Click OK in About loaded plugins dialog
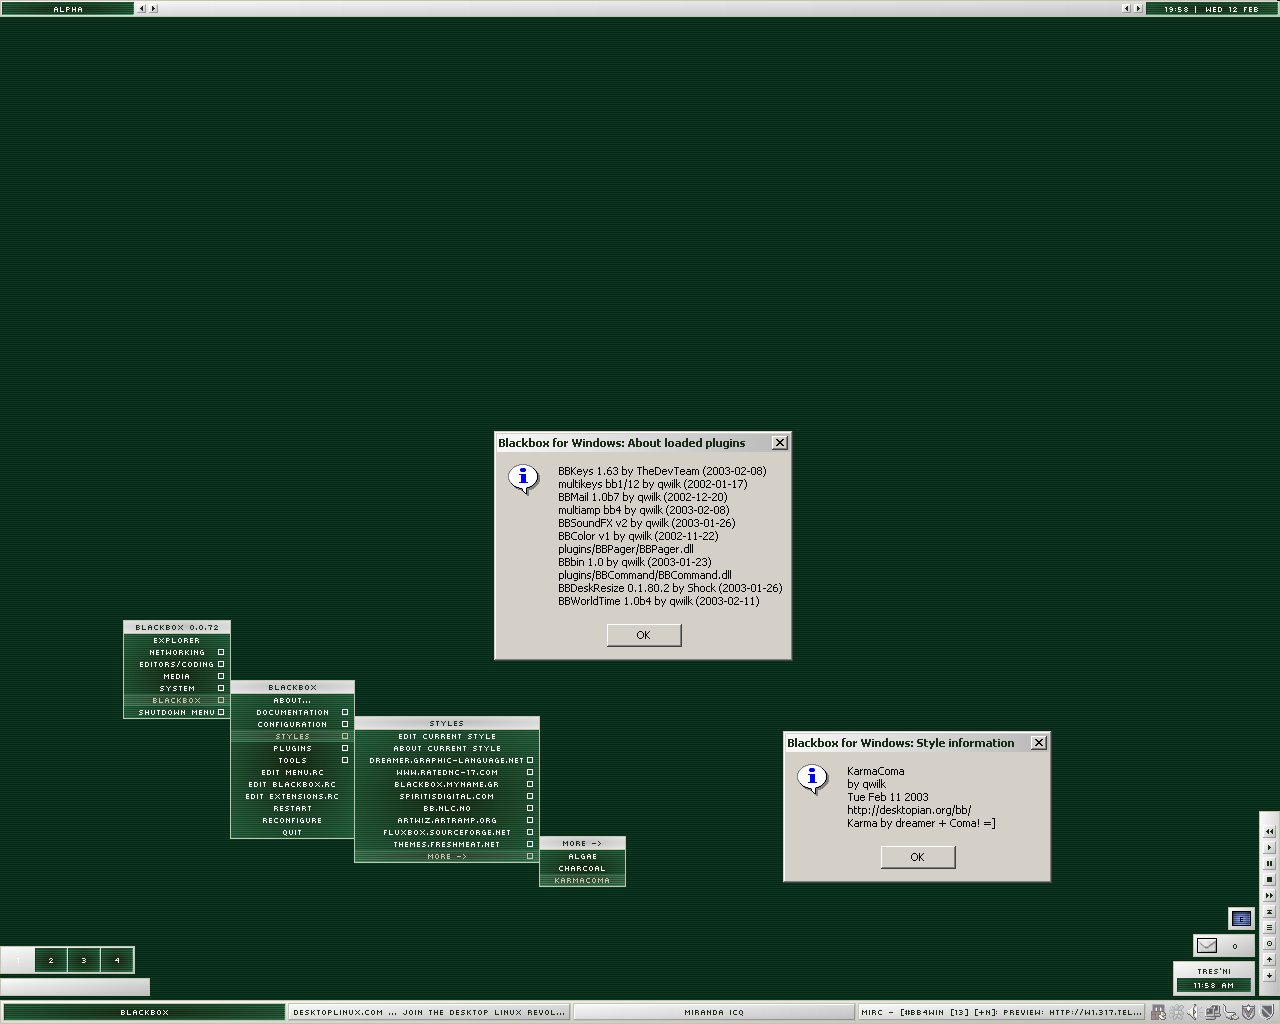The height and width of the screenshot is (1024, 1280). pos(644,635)
